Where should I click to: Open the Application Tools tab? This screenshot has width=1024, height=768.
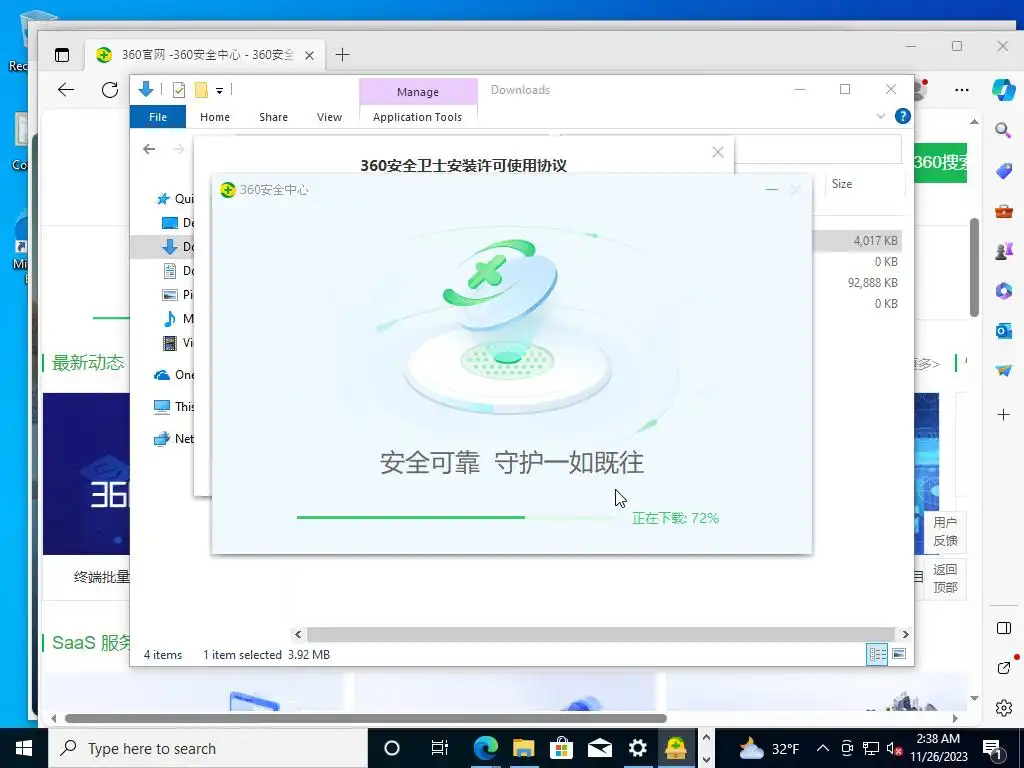417,117
